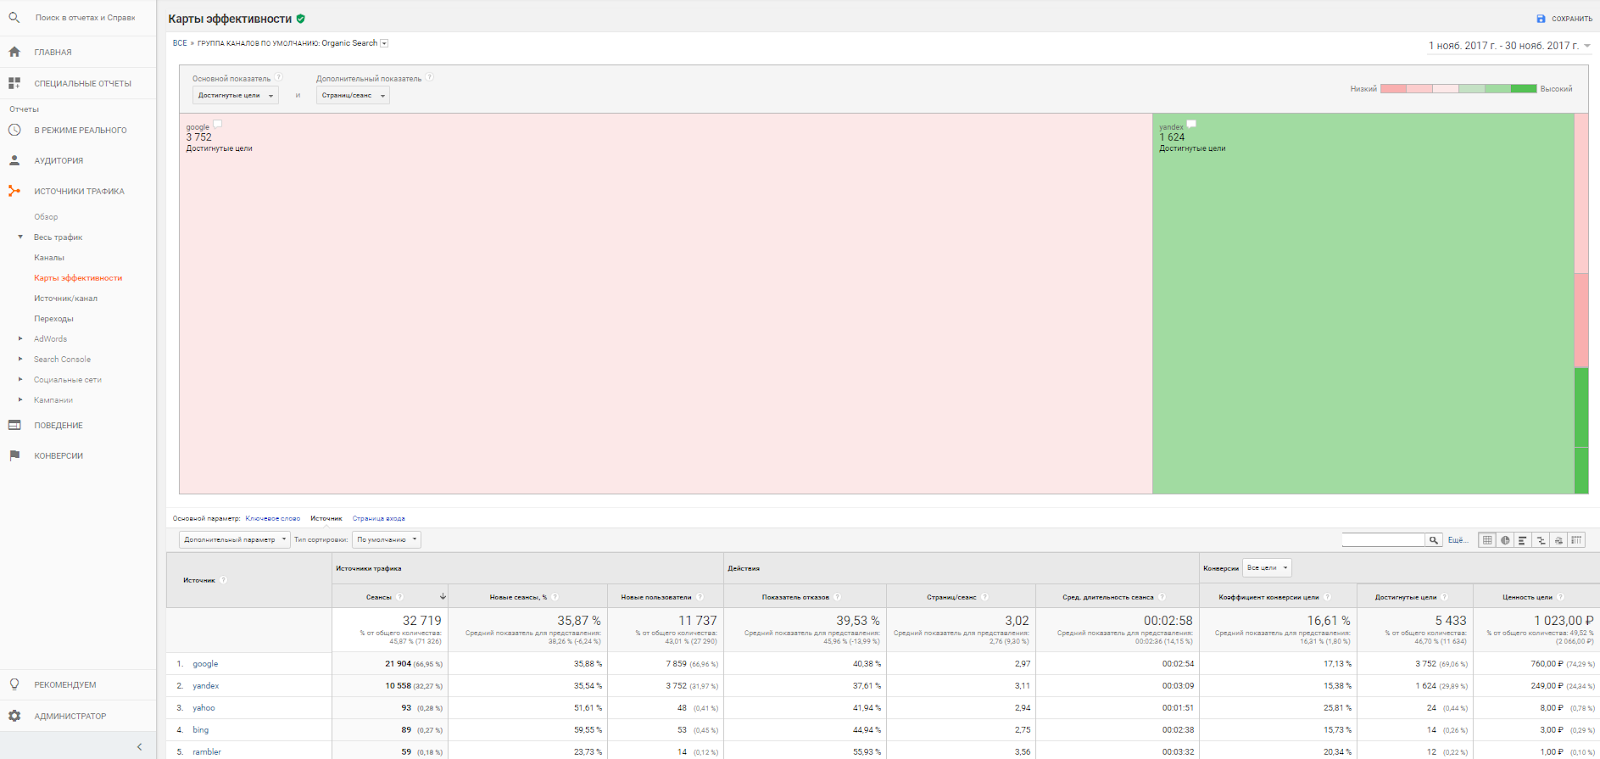This screenshot has width=1600, height=759.
Task: Collapse the Весь трафик tree section
Action: 20,237
